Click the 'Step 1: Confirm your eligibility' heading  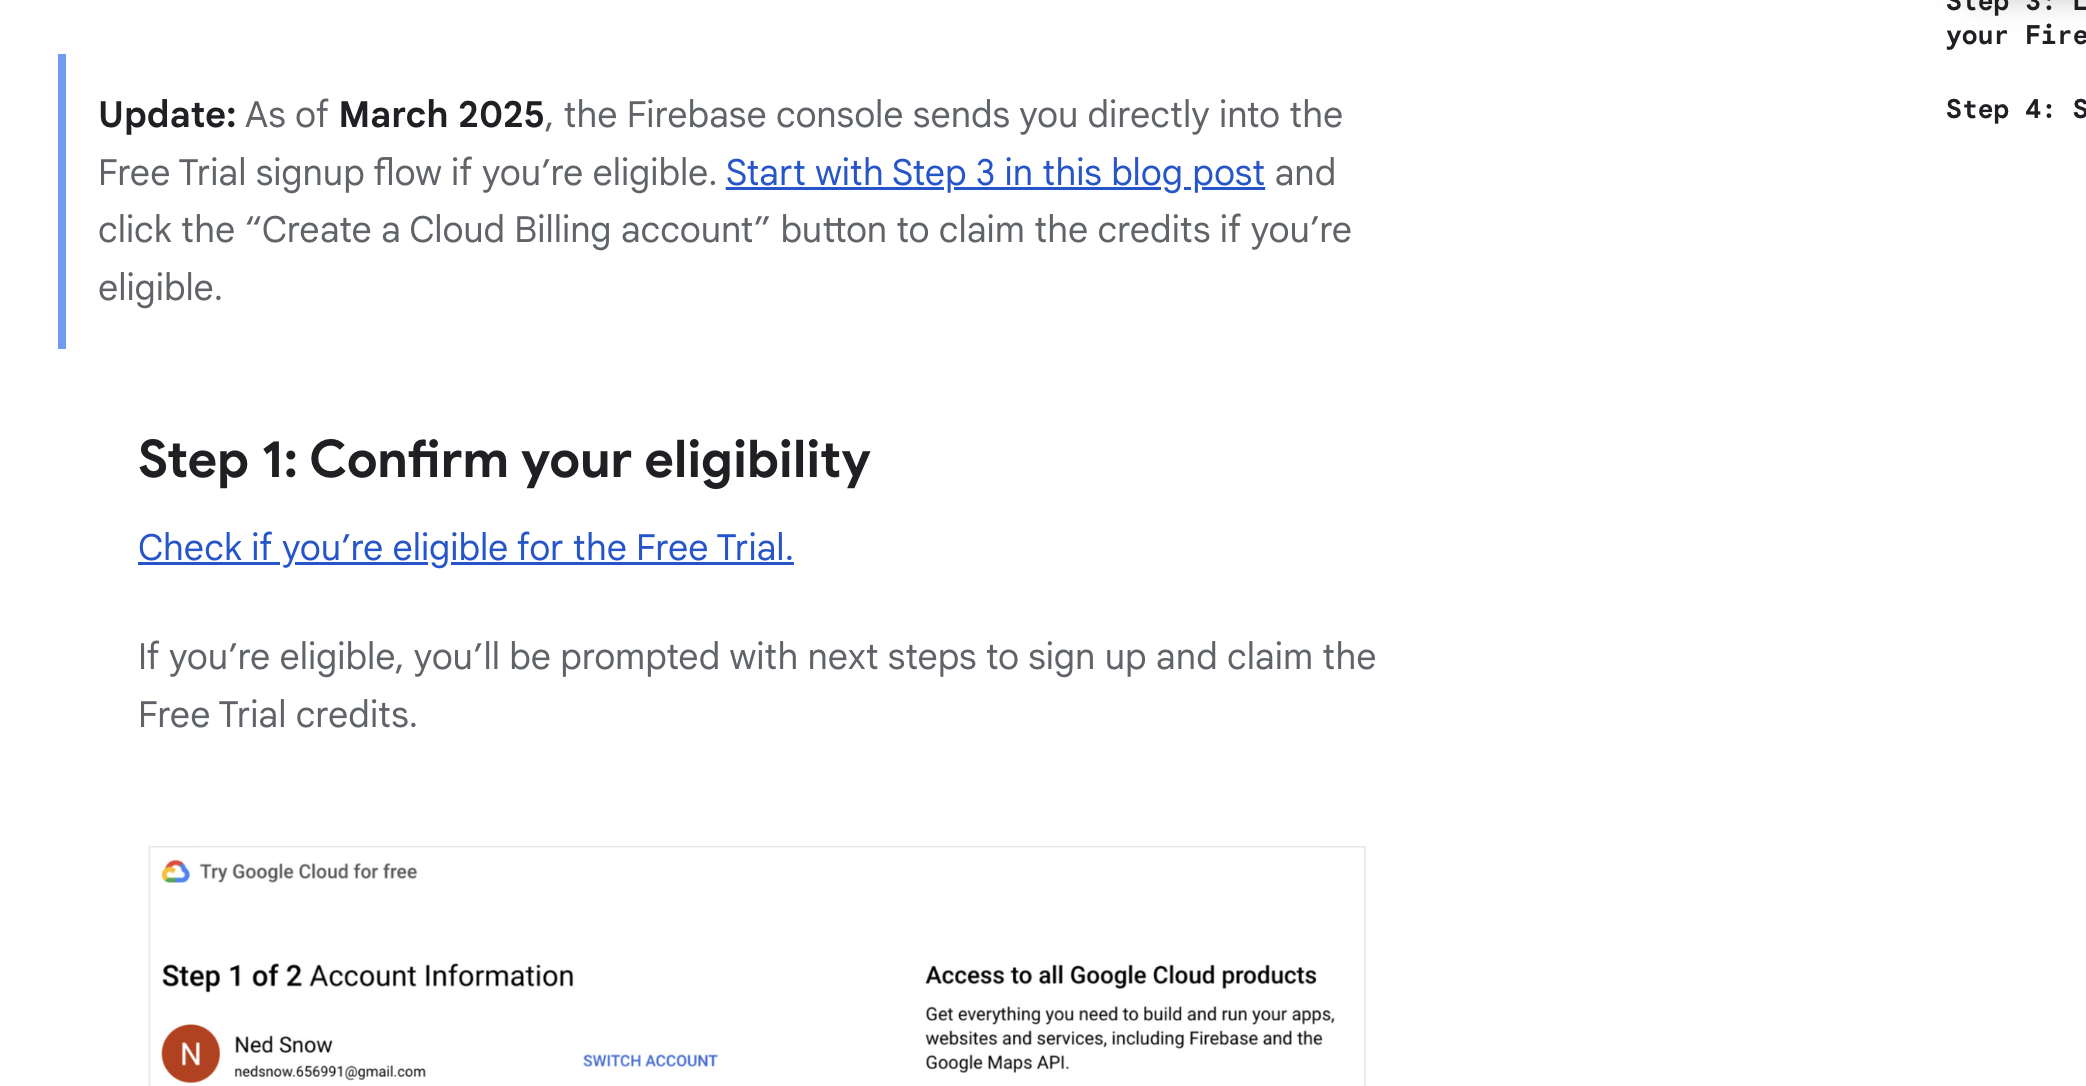(x=504, y=460)
